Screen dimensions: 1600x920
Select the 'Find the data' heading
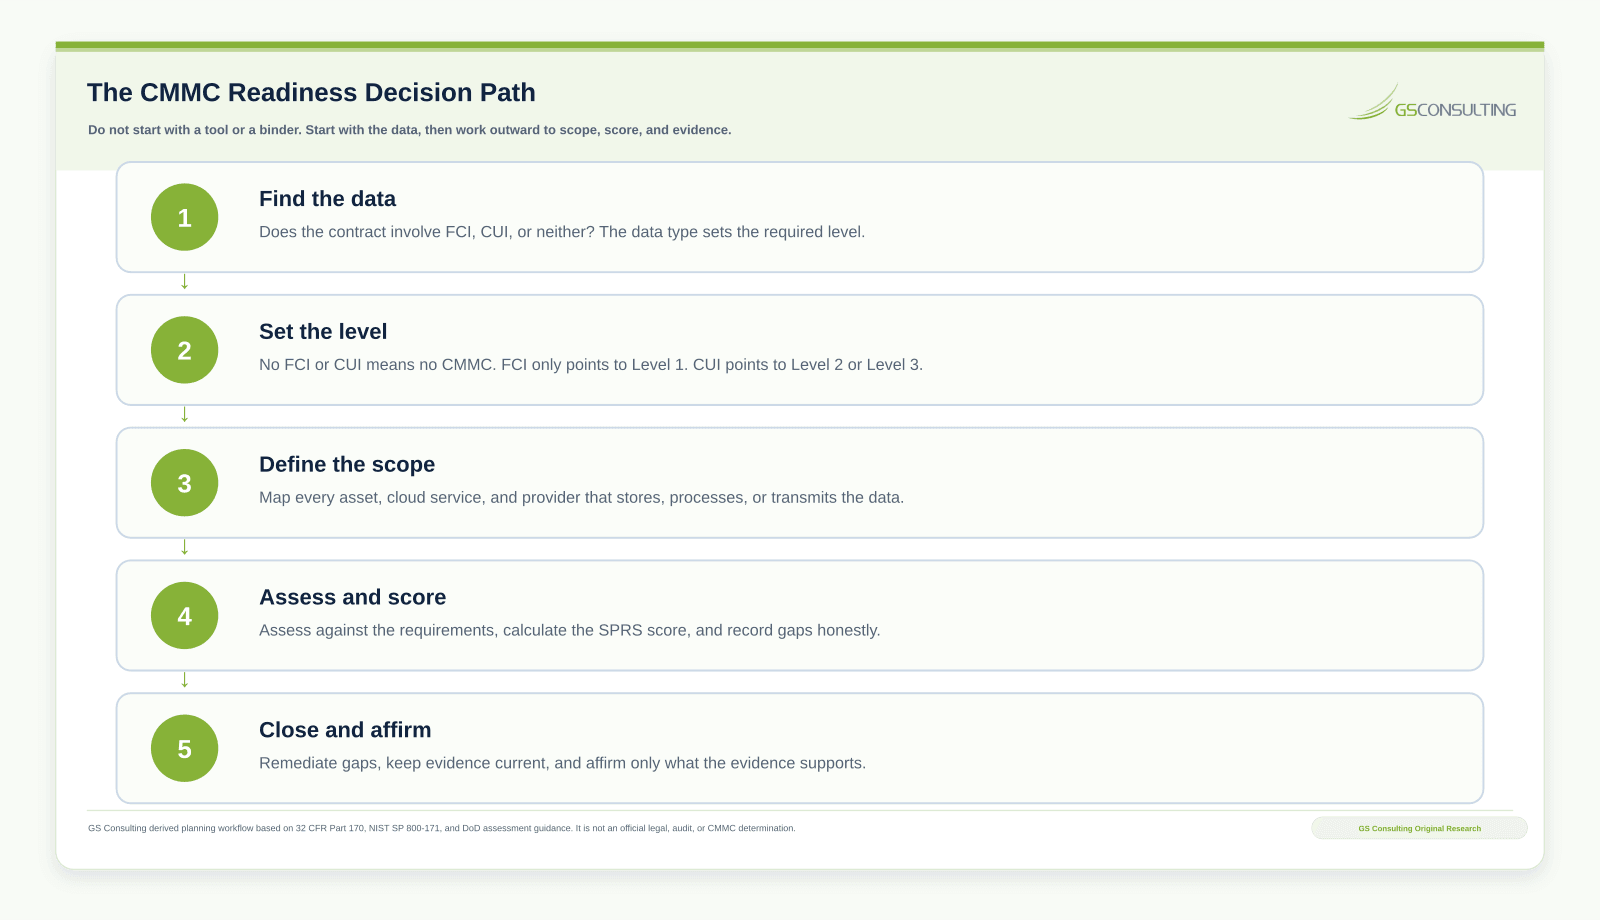pos(327,199)
